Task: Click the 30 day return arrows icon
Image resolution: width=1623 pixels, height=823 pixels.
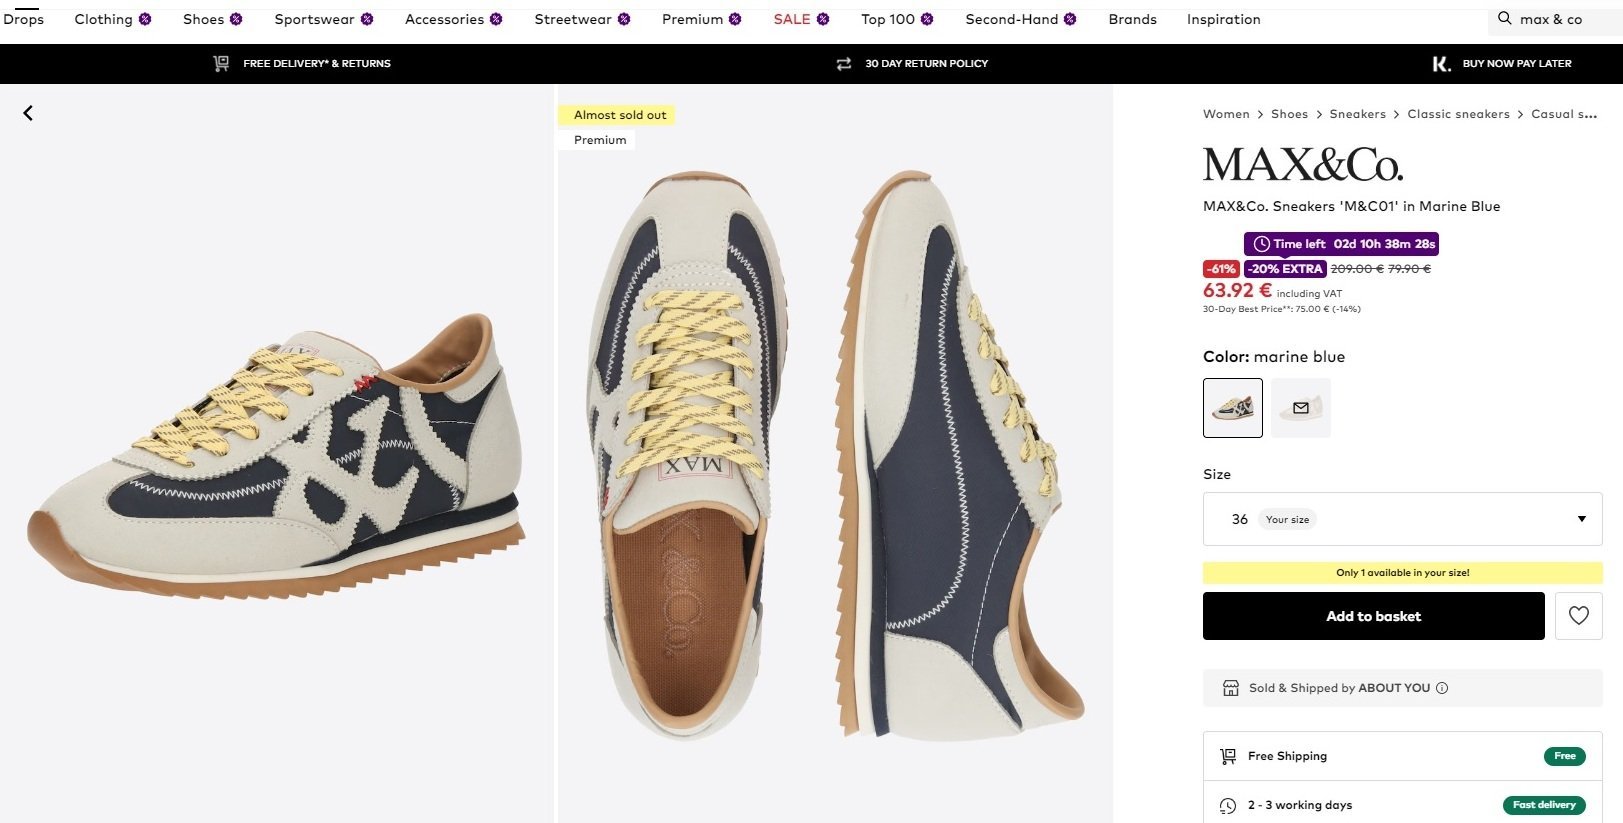Action: tap(844, 63)
